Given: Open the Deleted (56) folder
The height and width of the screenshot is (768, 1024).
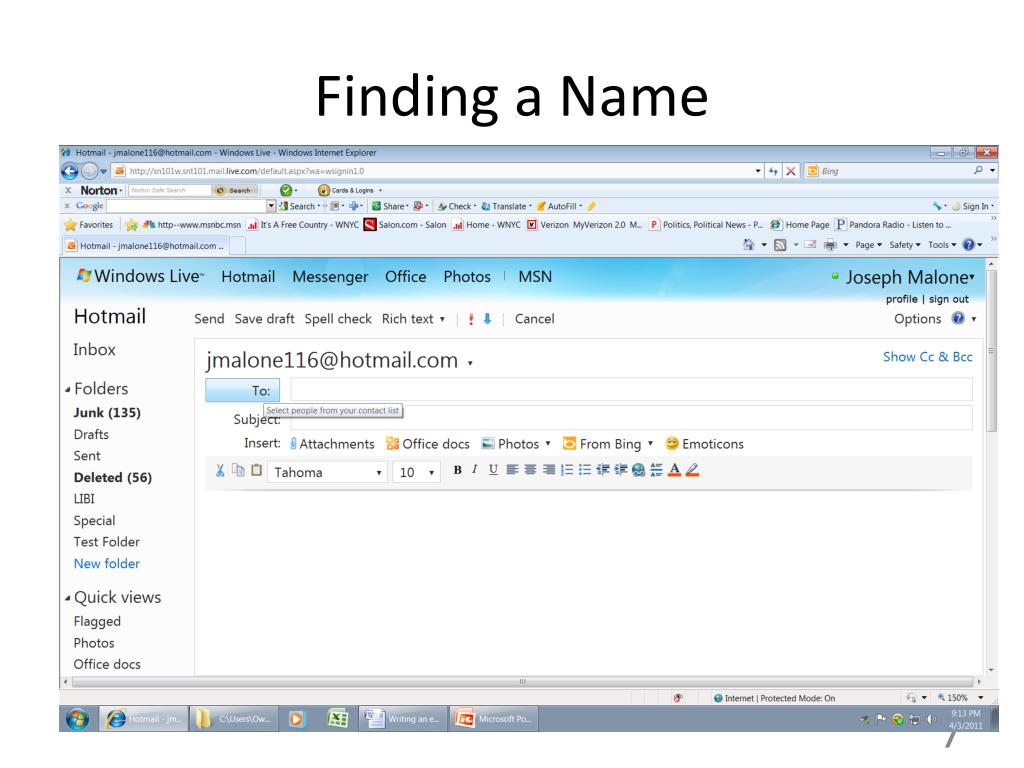Looking at the screenshot, I should pyautogui.click(x=113, y=477).
